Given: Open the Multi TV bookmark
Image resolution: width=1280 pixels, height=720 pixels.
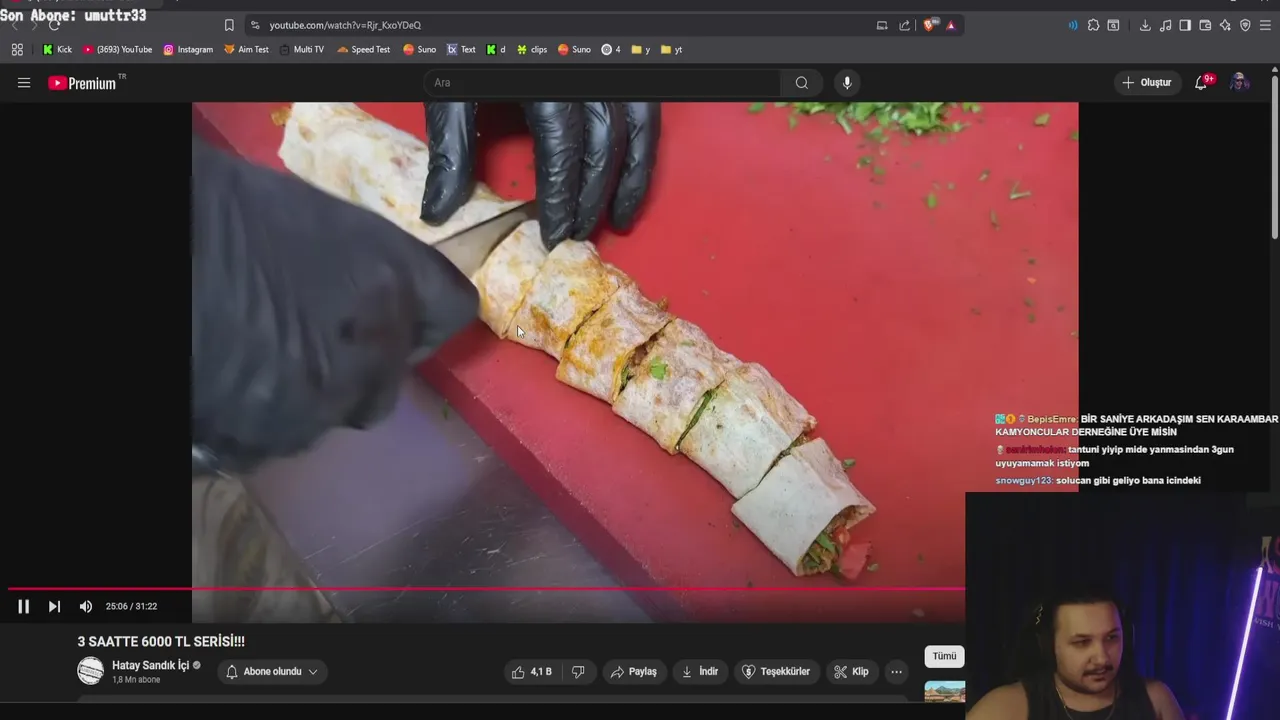Looking at the screenshot, I should [x=302, y=49].
